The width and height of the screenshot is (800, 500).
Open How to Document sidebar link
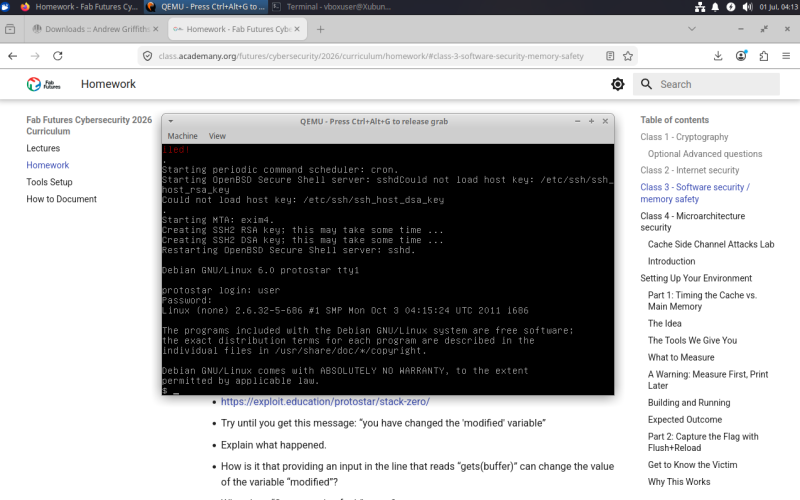(61, 199)
